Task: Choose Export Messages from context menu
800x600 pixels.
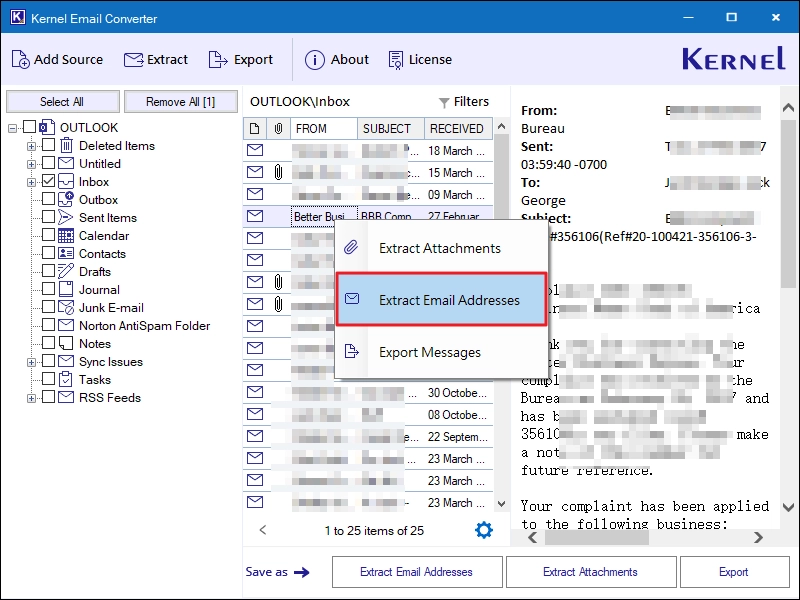Action: [441, 352]
